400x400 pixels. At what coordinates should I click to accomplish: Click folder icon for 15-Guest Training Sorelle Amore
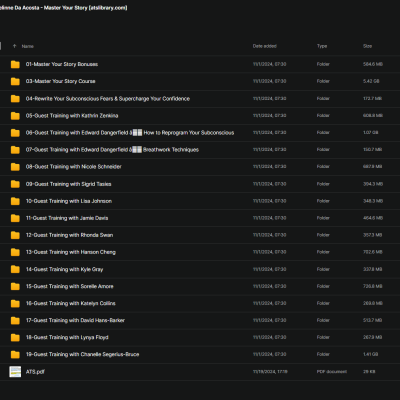[15, 286]
